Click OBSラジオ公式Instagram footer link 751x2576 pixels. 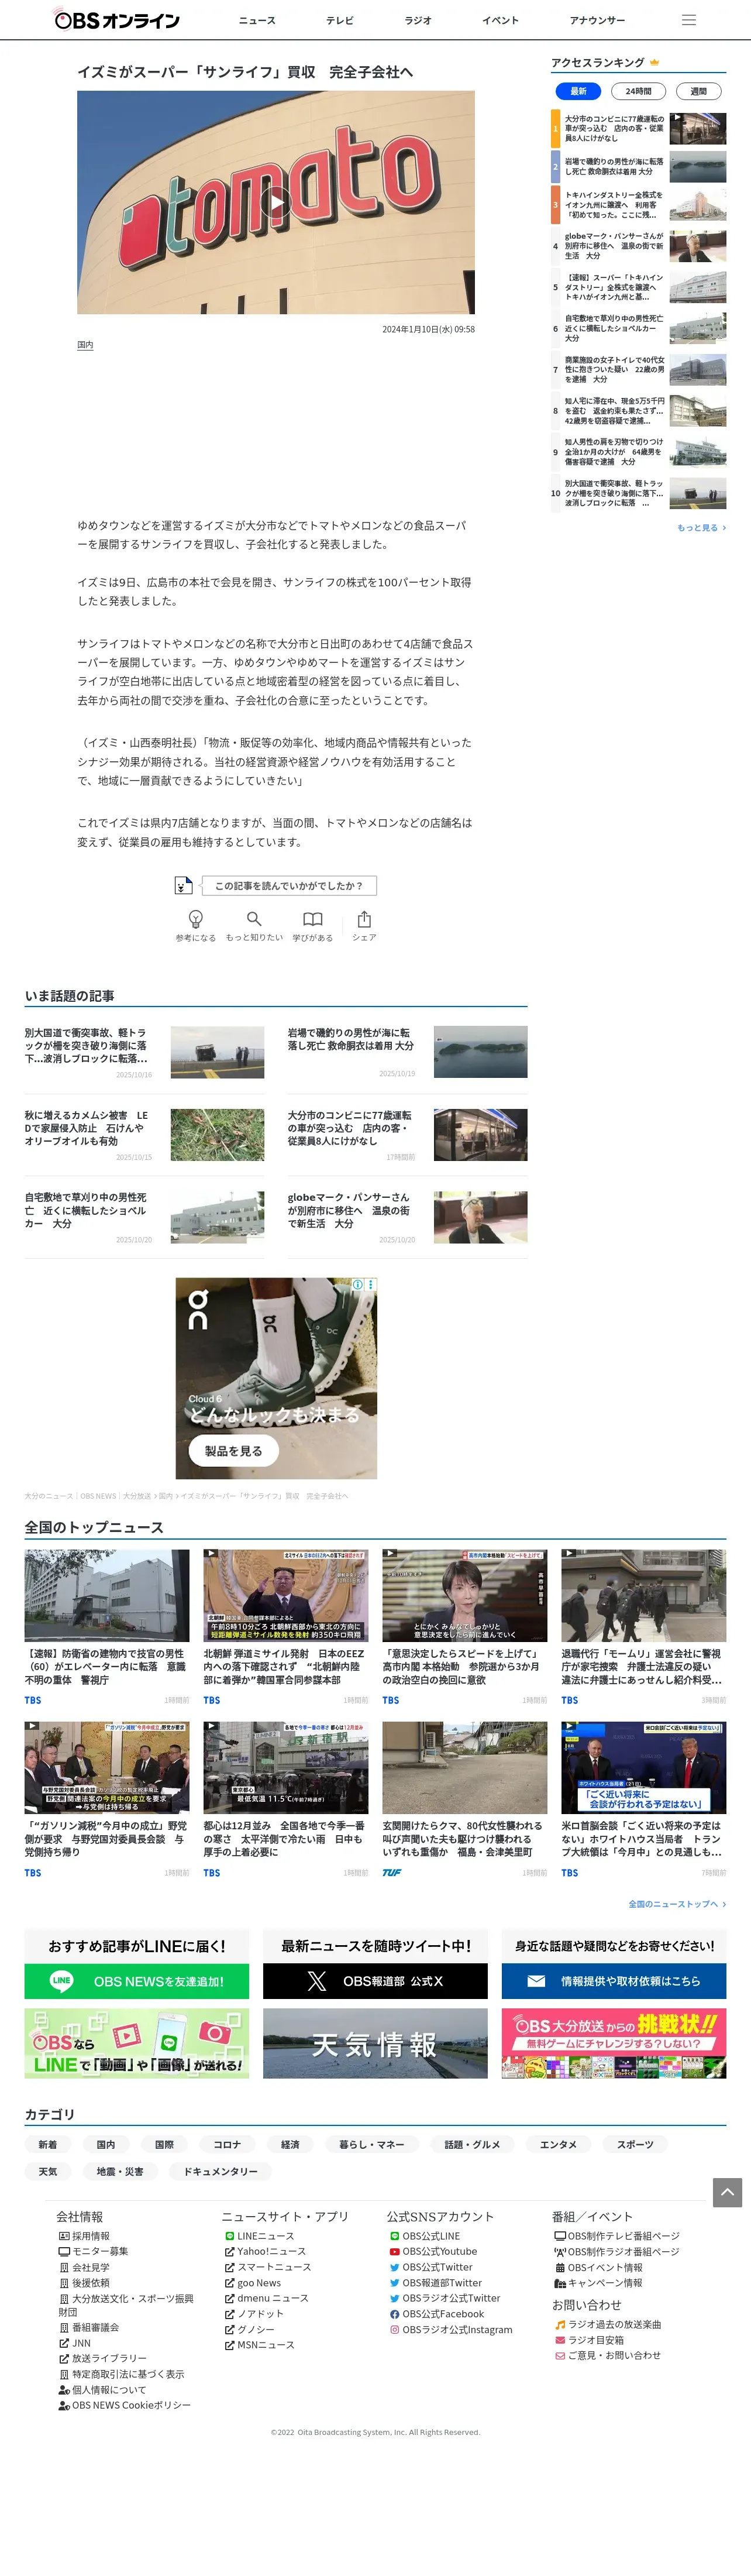(x=451, y=2329)
